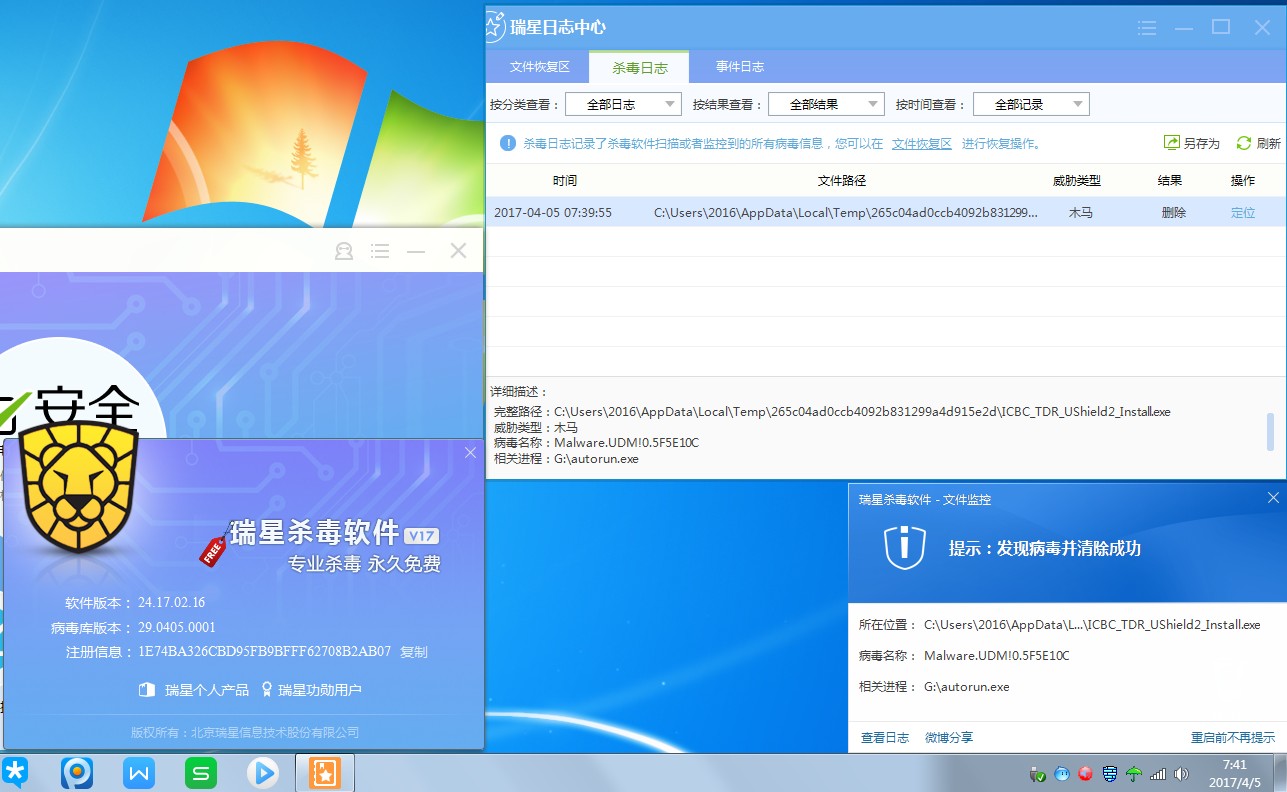
Task: Click 重启前不再提示 in the popup
Action: [1233, 738]
